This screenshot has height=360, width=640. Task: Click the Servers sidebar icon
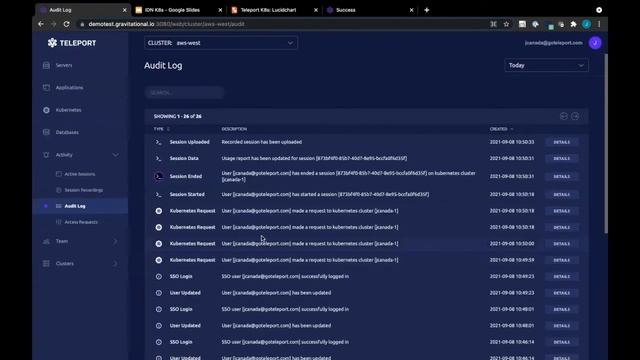click(x=46, y=65)
